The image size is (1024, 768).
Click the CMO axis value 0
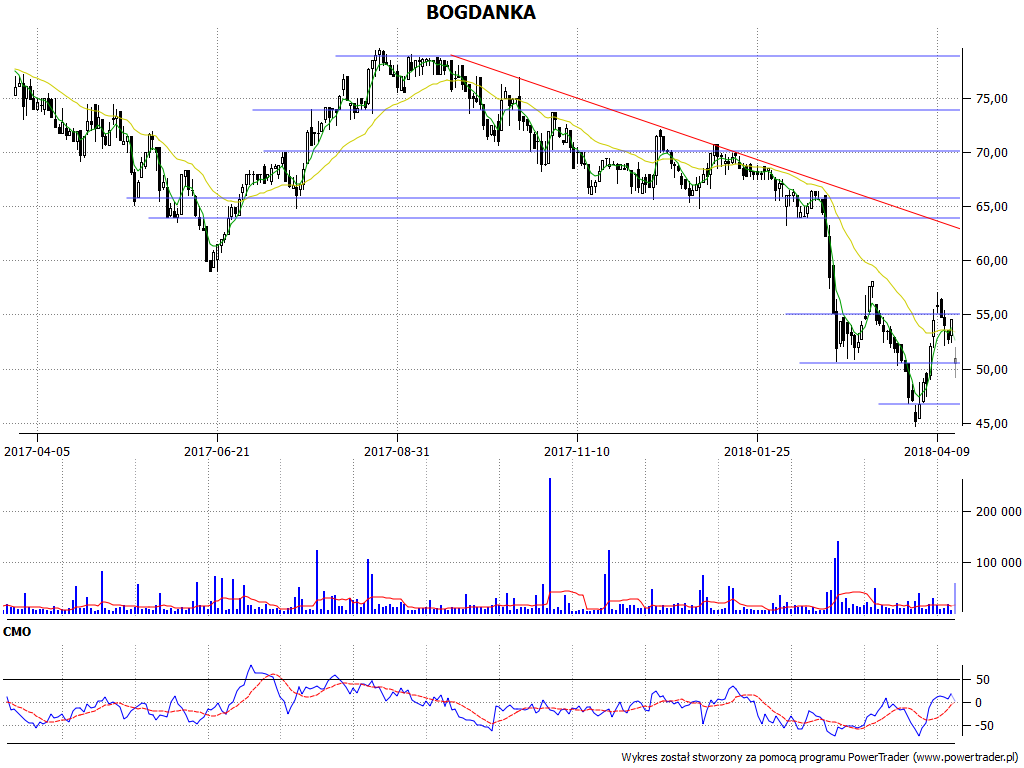[978, 703]
